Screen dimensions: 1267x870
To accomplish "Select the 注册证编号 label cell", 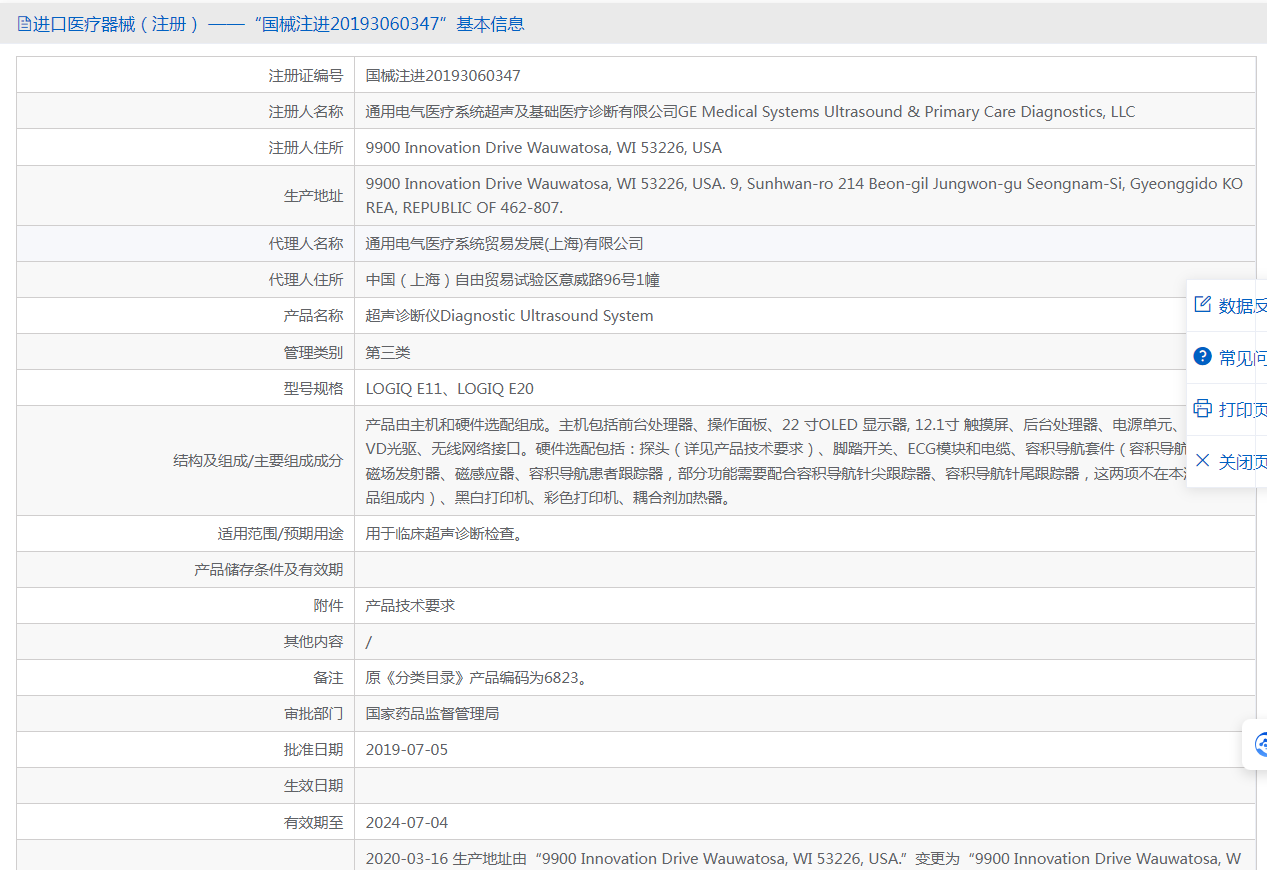I will 186,75.
